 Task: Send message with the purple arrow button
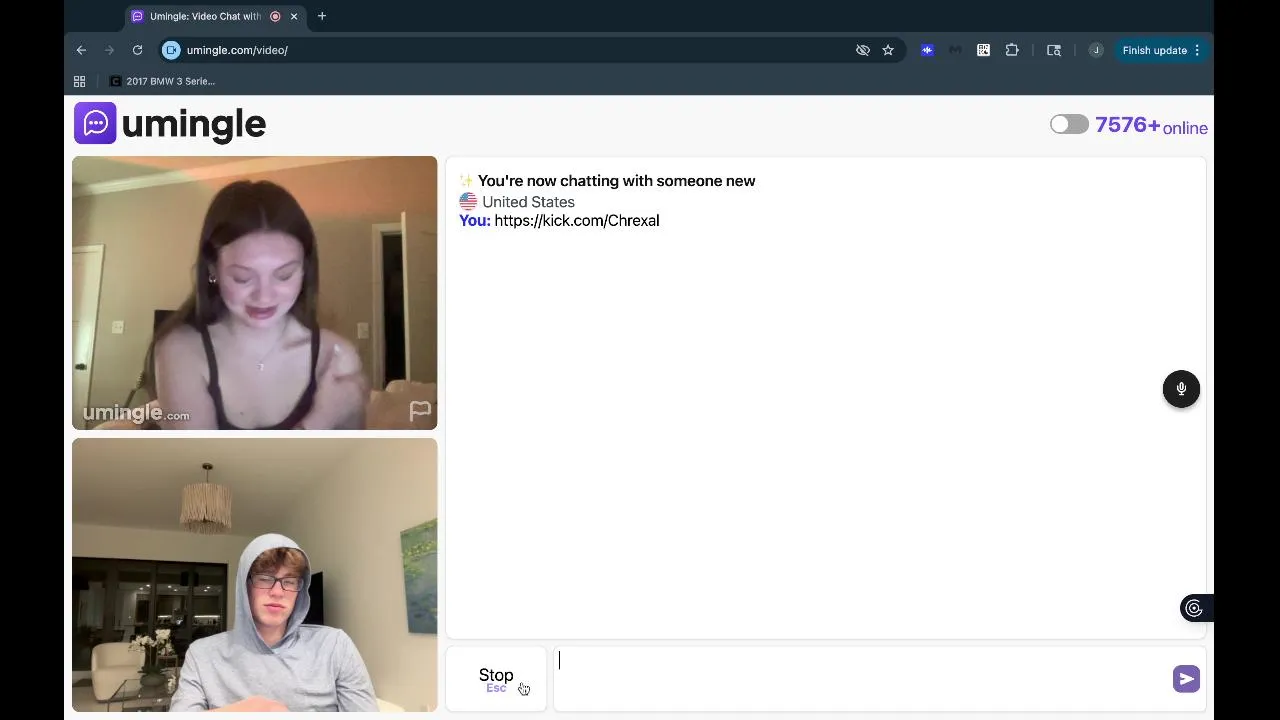tap(1186, 679)
